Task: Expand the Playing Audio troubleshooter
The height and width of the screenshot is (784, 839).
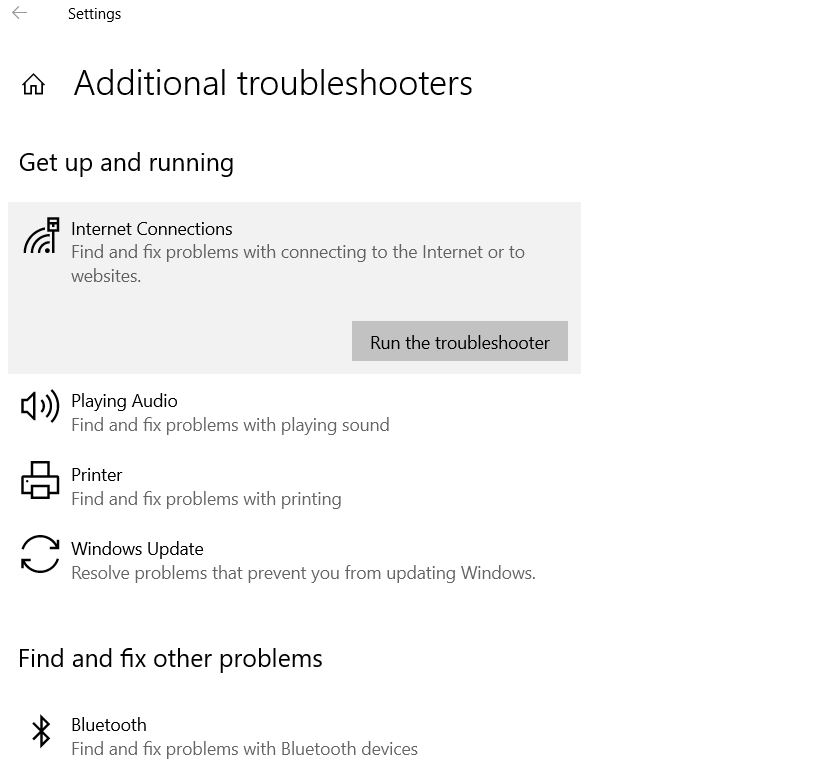Action: (294, 412)
